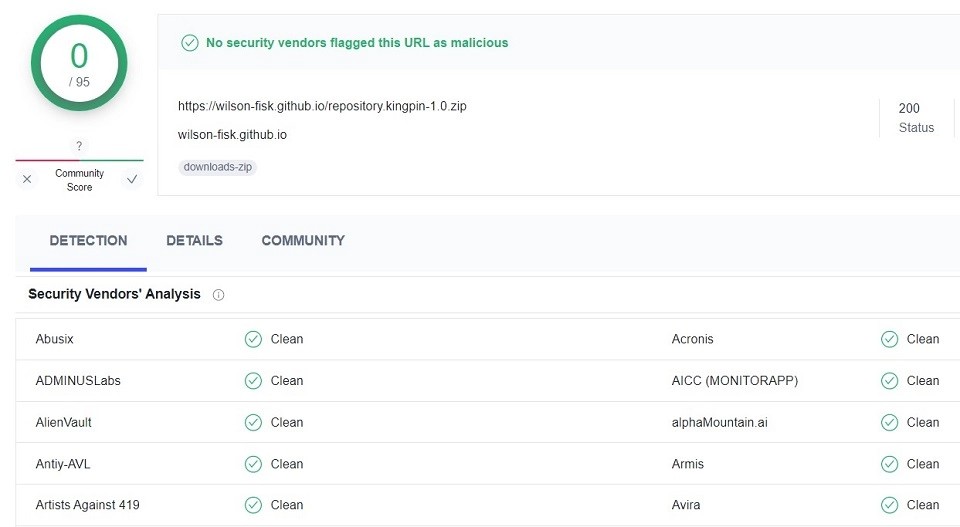The height and width of the screenshot is (527, 960).
Task: Click the Clean check icon for AlienVault
Action: [x=253, y=422]
